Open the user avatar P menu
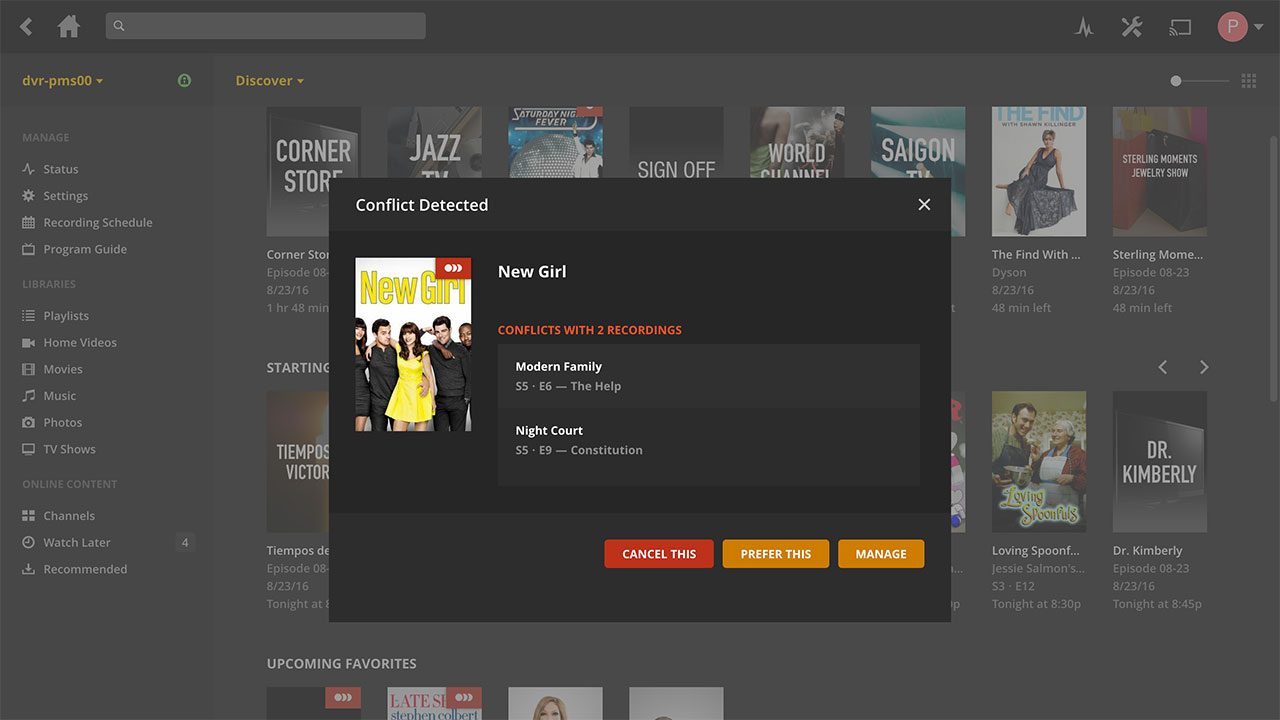 (1240, 27)
